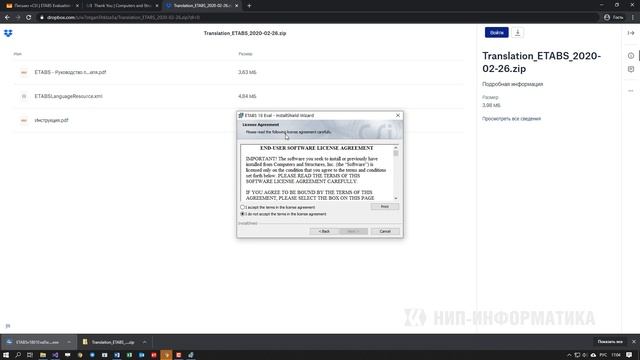The height and width of the screenshot is (360, 640).
Task: Open the info icon in right sidebar
Action: [631, 56]
